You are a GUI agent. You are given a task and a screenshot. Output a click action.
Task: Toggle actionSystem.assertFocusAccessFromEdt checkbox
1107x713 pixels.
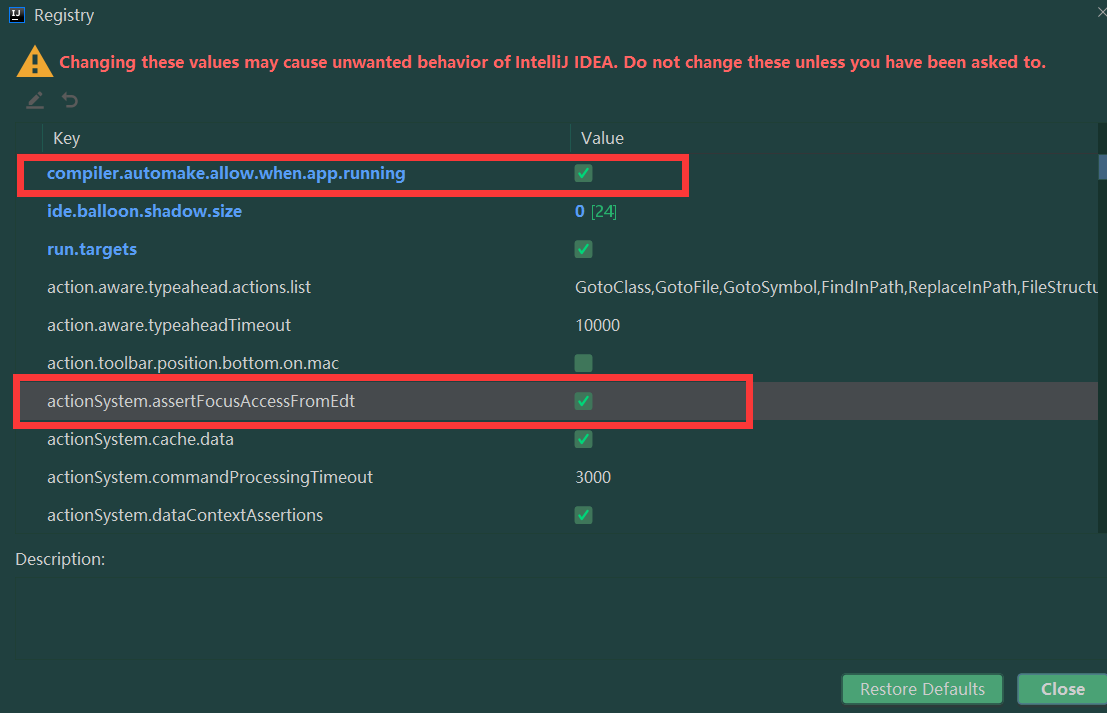click(583, 401)
